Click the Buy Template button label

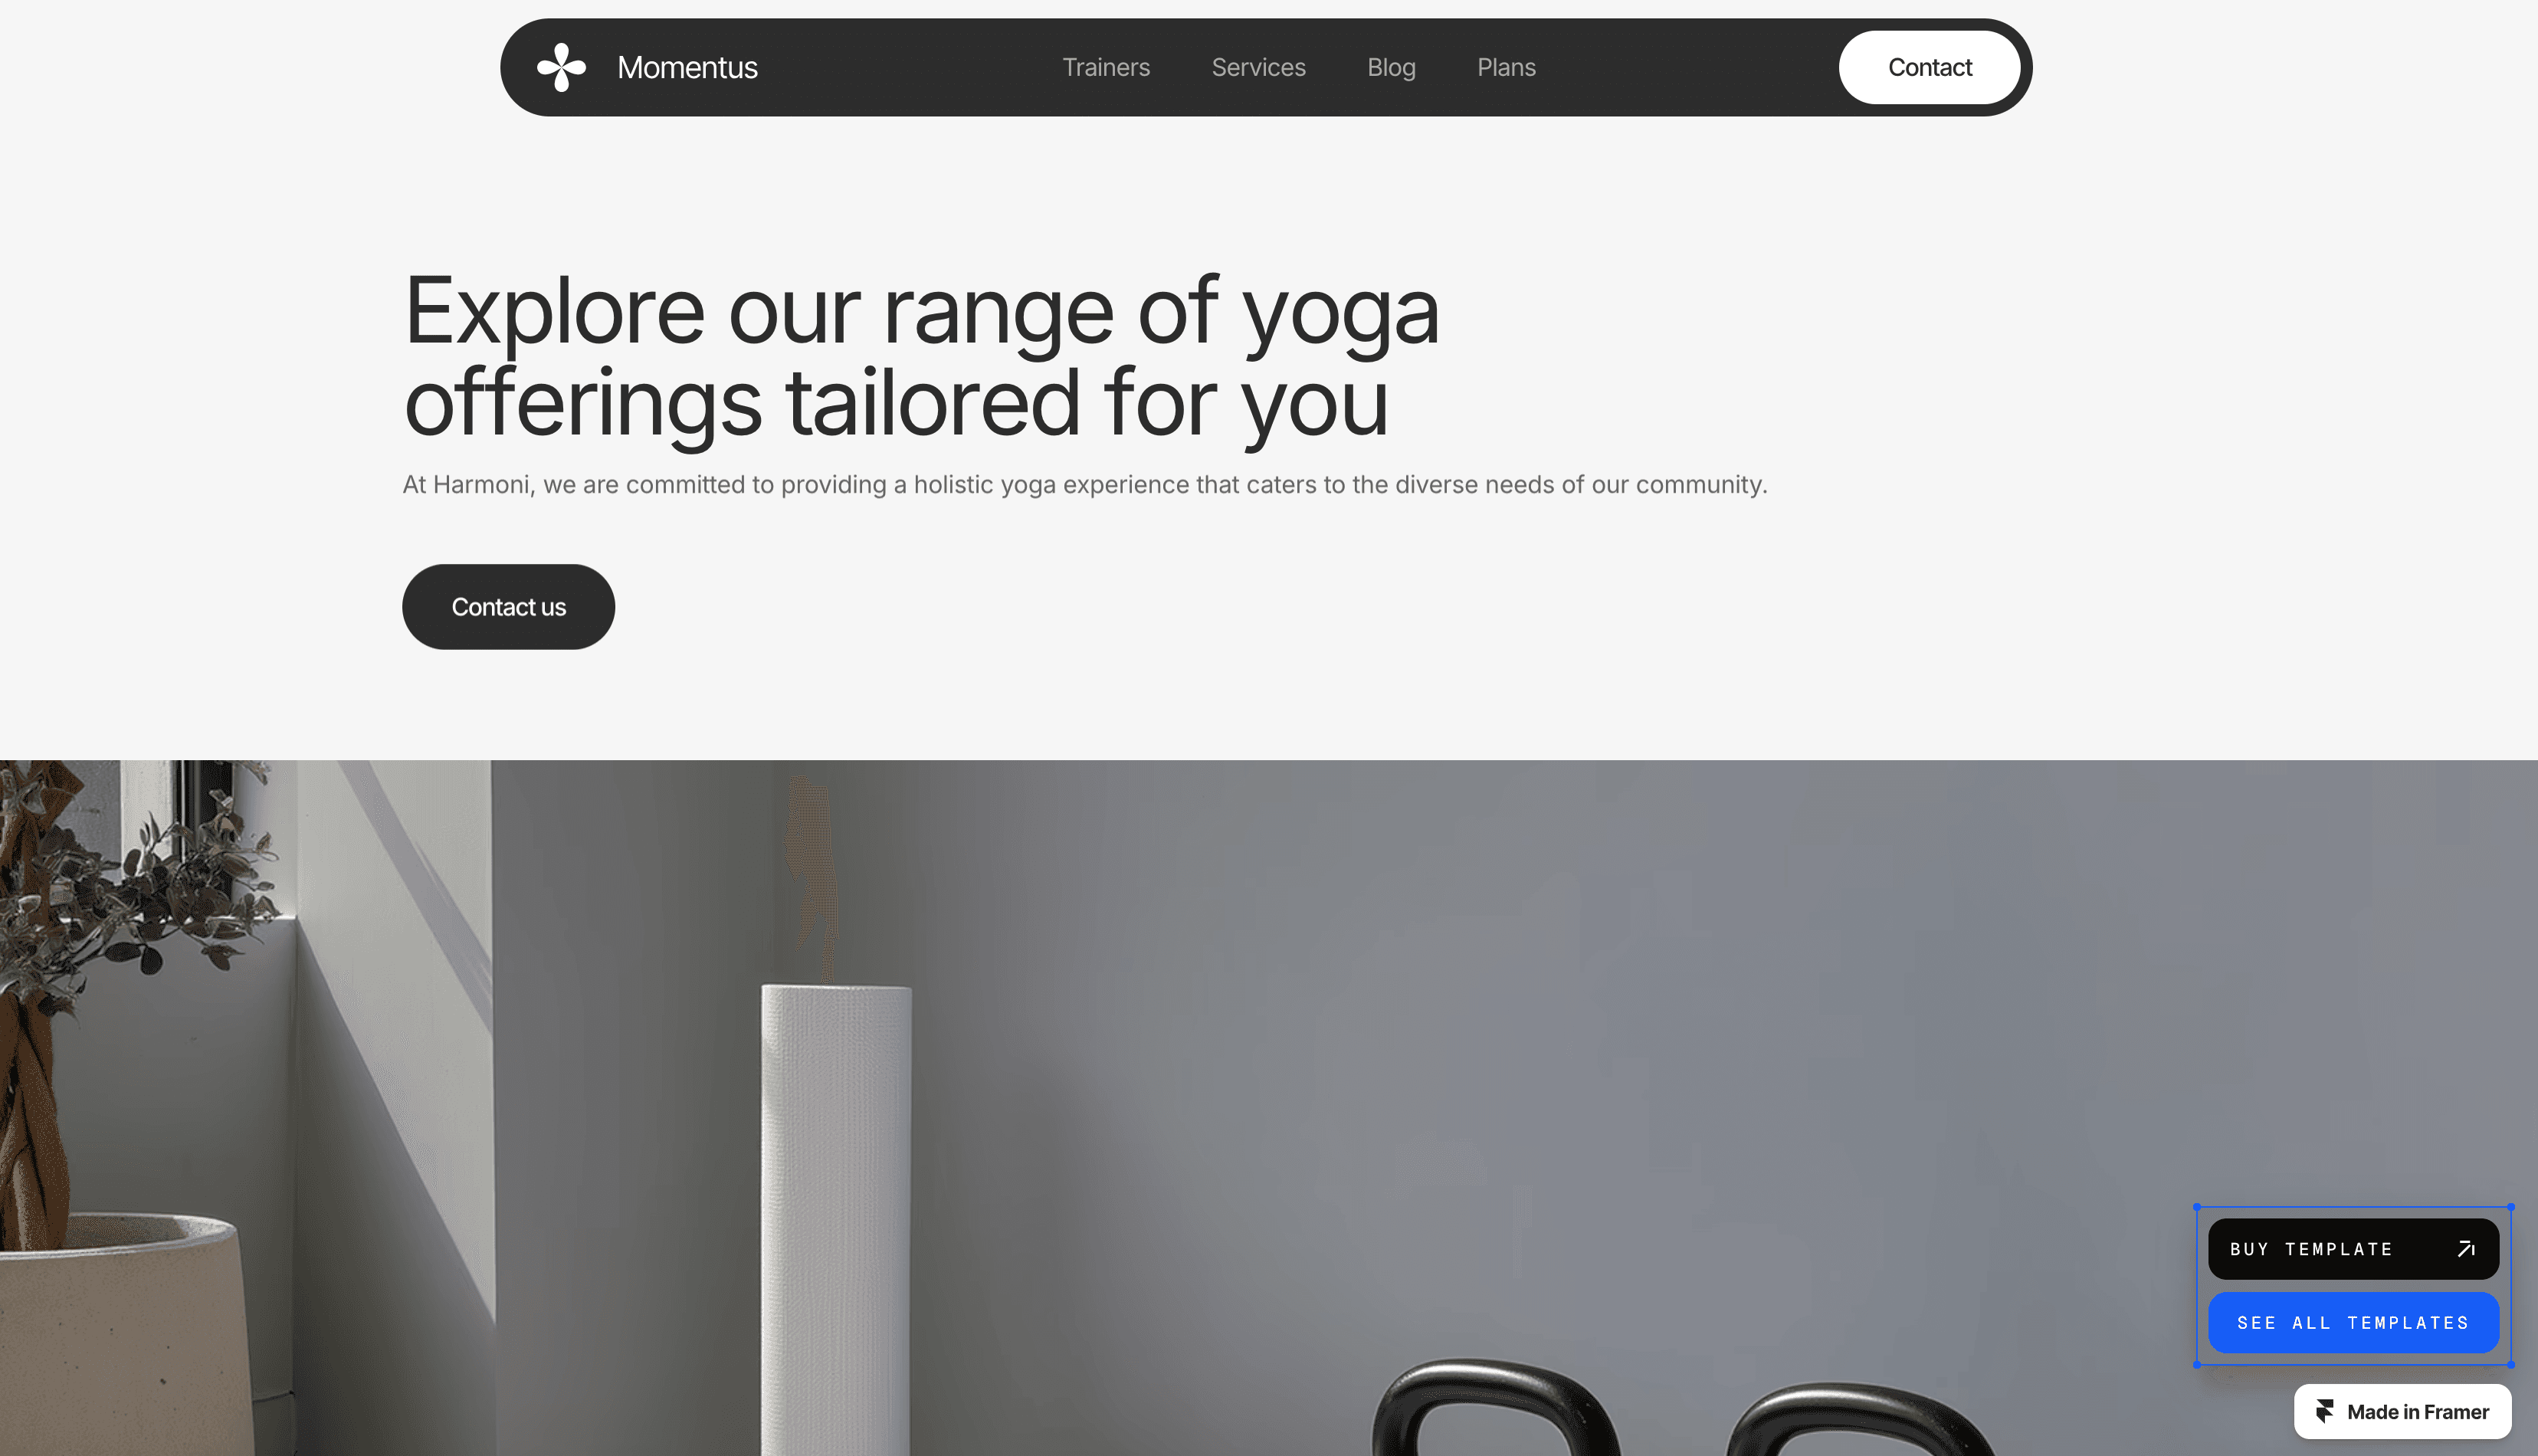coord(2311,1249)
